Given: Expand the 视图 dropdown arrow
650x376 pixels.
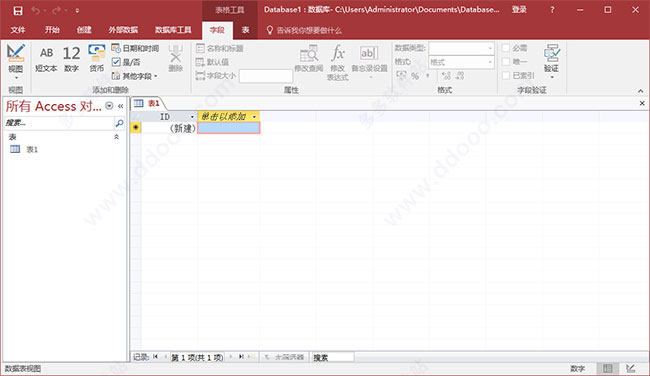Looking at the screenshot, I should click(x=16, y=78).
